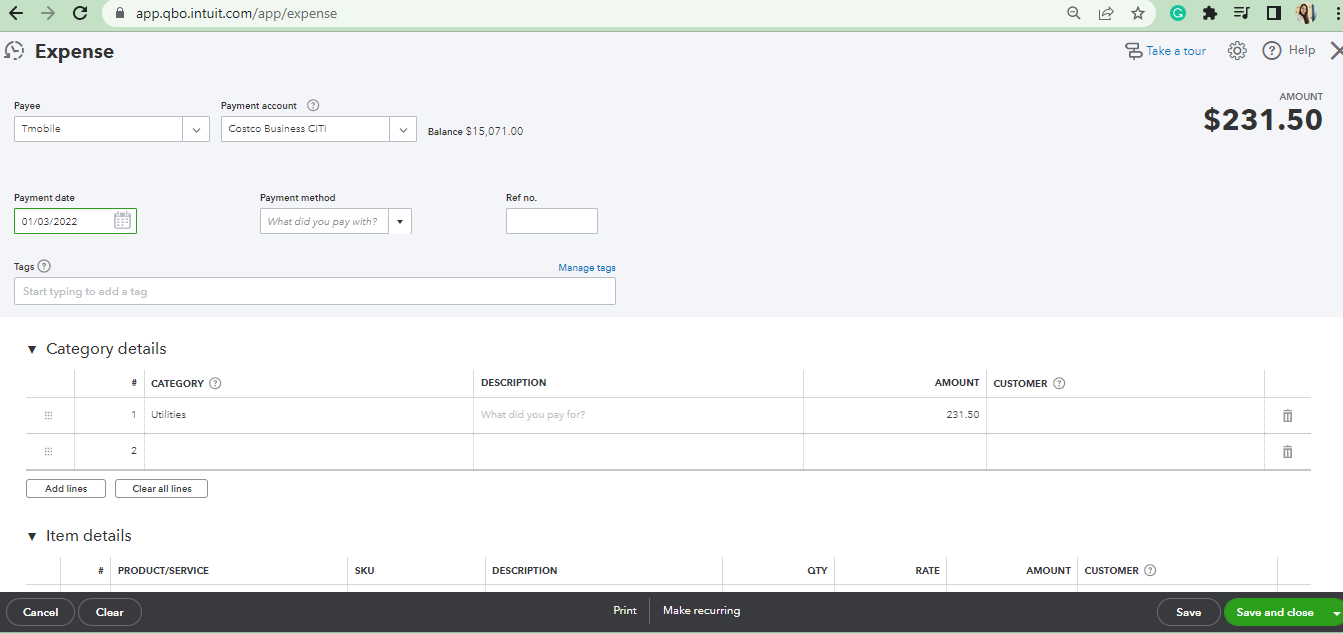
Task: Click the Utilities category cell
Action: point(309,415)
